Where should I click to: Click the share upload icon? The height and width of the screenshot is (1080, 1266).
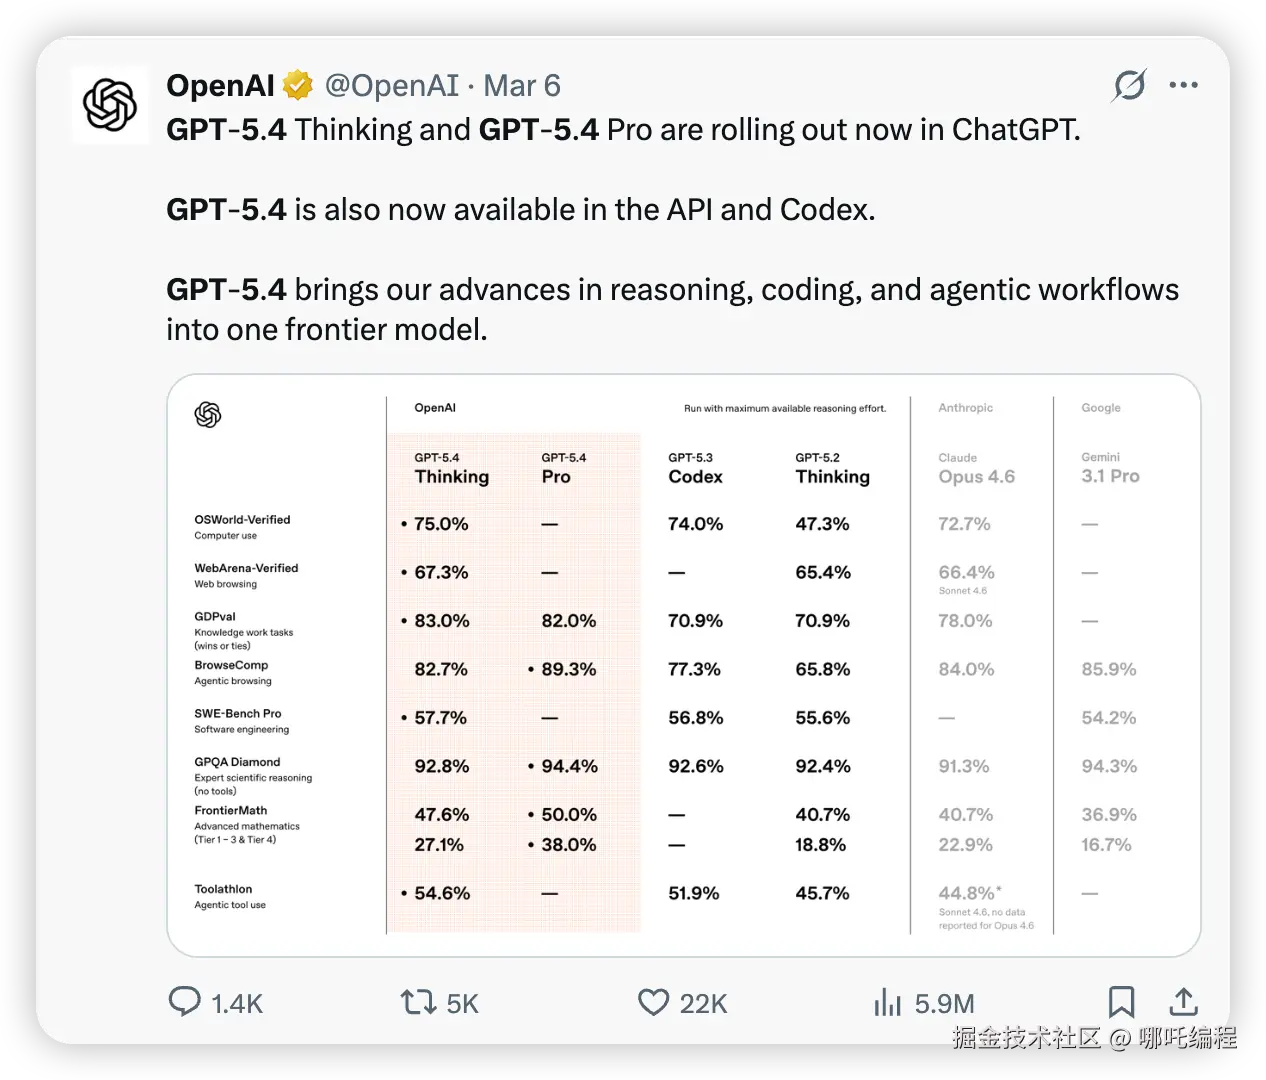point(1183,1002)
